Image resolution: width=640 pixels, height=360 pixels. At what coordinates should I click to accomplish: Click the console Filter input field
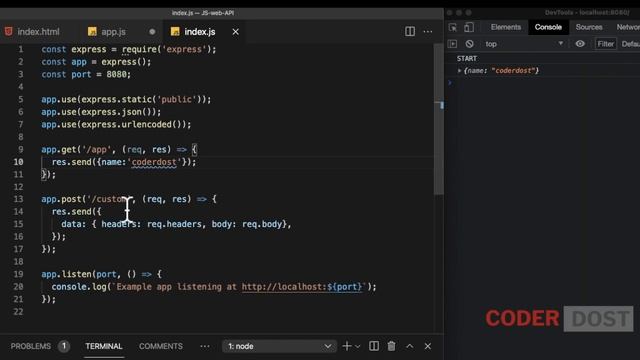[606, 44]
